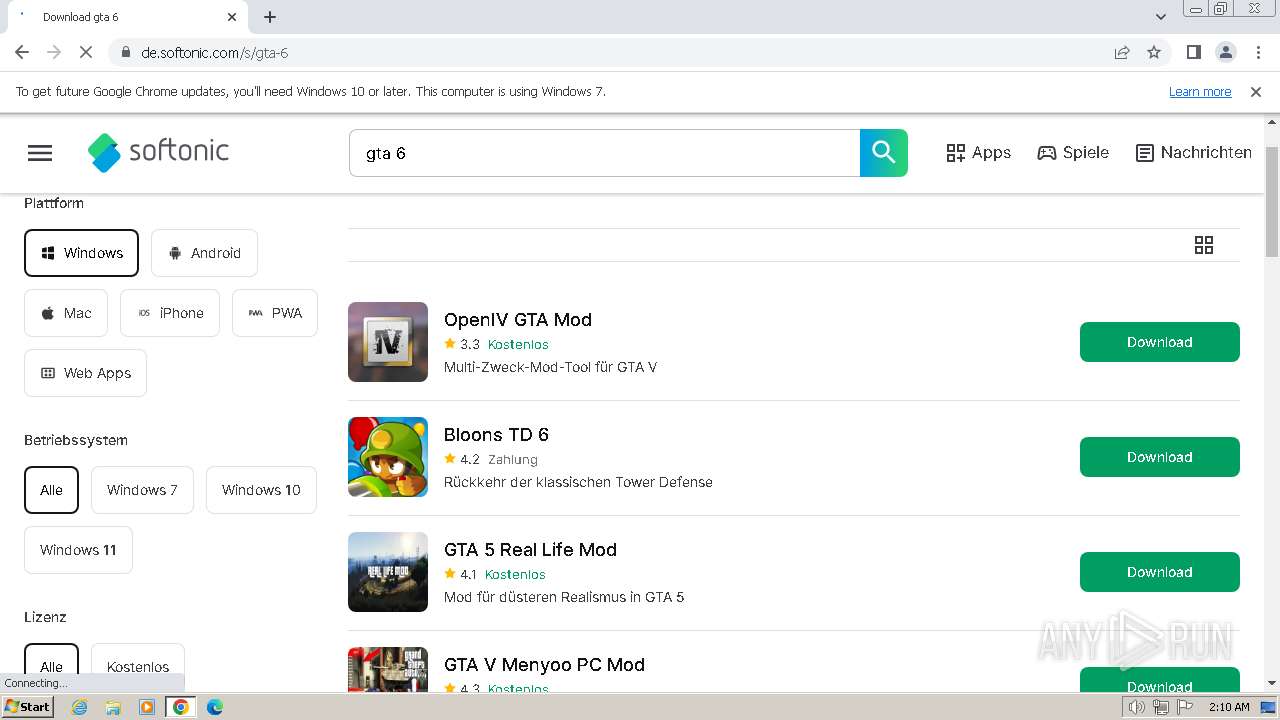1280x720 pixels.
Task: Open Bloons TD 6 app thumbnail
Action: coord(388,457)
